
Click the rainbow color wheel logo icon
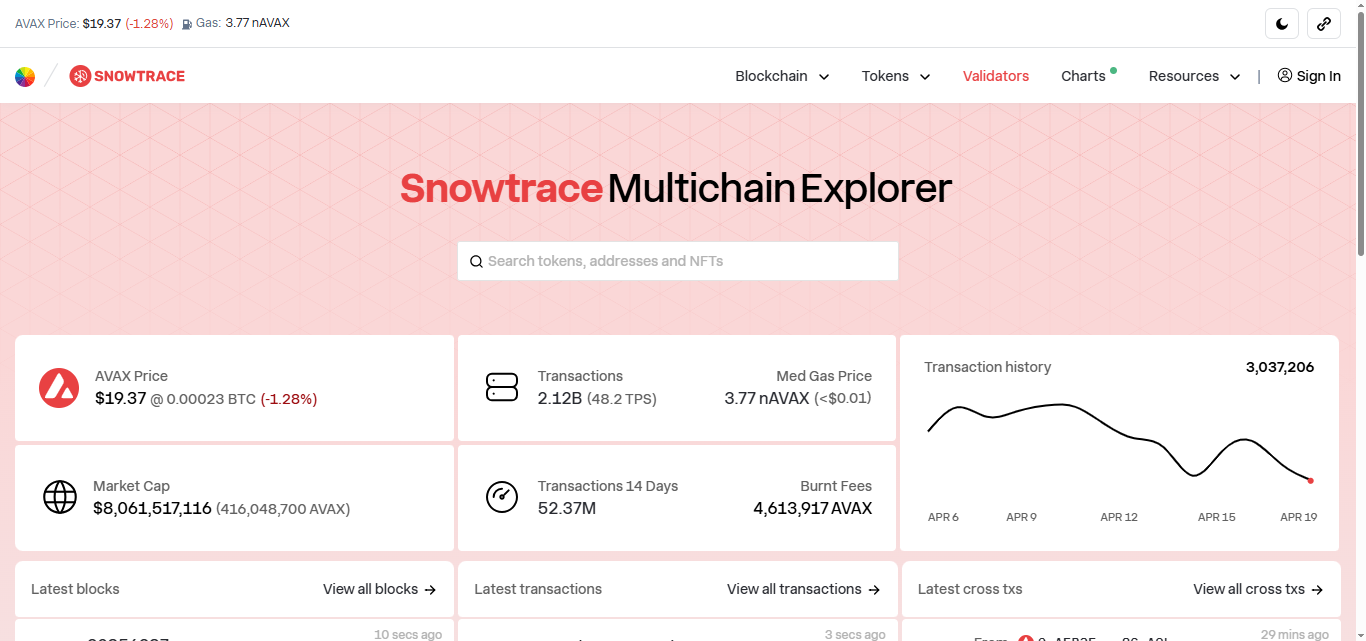25,76
